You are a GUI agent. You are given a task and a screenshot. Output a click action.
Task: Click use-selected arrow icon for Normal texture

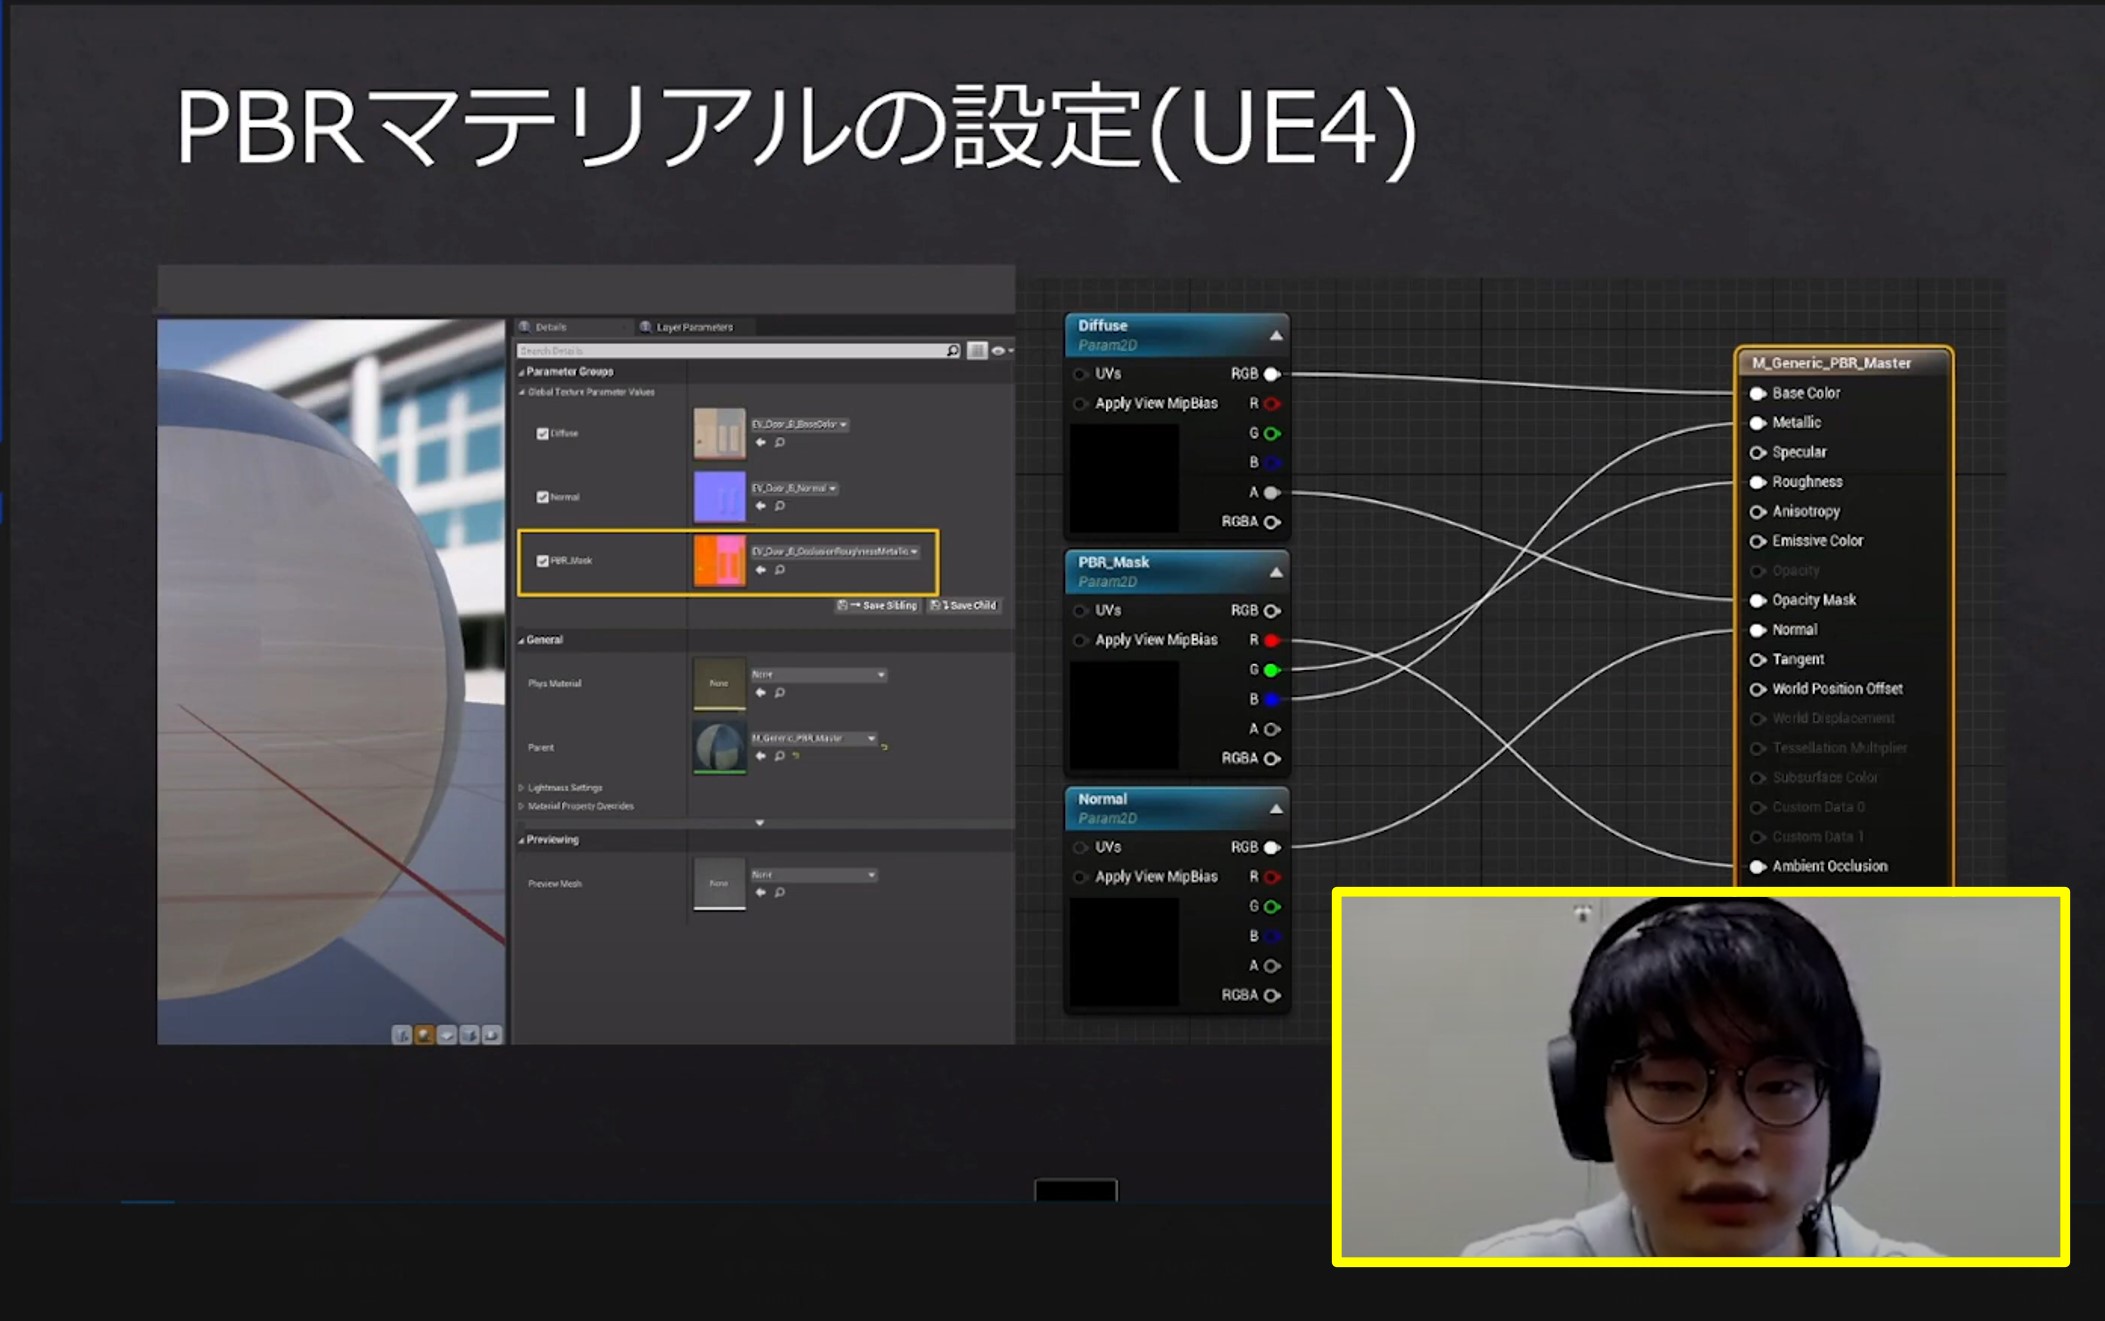(x=760, y=506)
